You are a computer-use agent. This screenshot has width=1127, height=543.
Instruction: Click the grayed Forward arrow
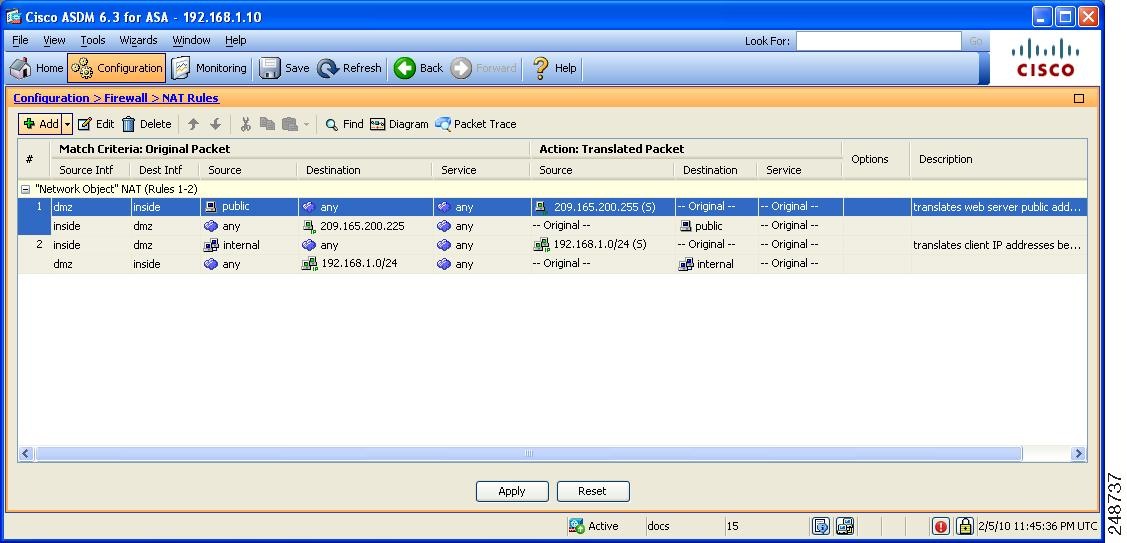[x=483, y=68]
